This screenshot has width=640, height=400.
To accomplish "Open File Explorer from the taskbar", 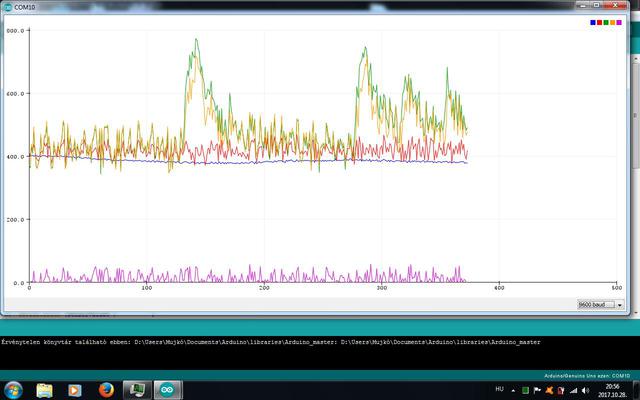I will pyautogui.click(x=45, y=389).
